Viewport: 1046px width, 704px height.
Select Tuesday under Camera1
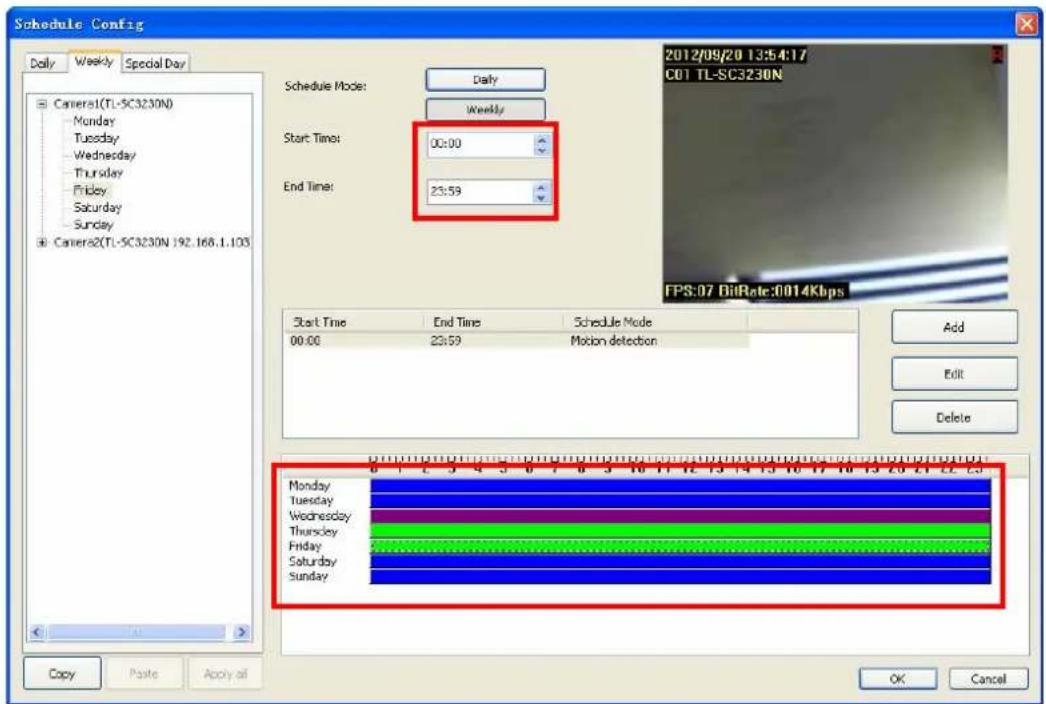coord(96,138)
